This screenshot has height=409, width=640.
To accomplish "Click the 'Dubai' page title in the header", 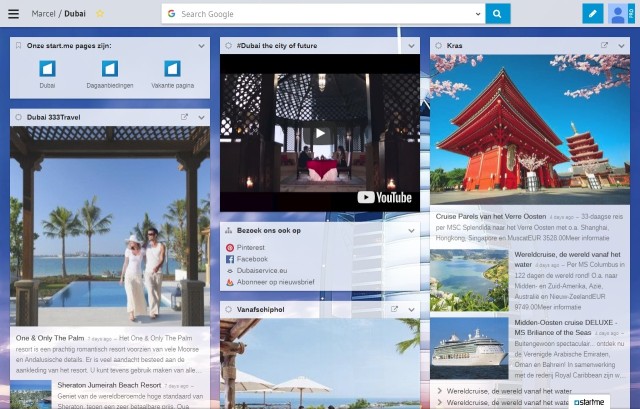I will [75, 13].
